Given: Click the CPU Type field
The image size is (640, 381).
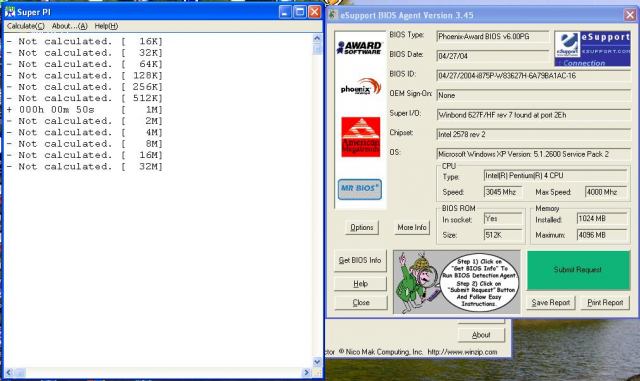Looking at the screenshot, I should tap(555, 176).
